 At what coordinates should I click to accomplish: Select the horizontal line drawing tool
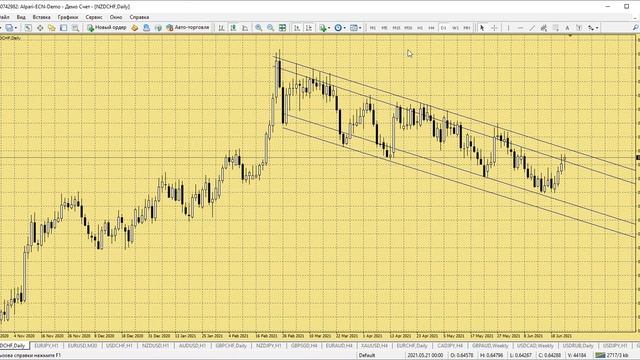pyautogui.click(x=520, y=28)
